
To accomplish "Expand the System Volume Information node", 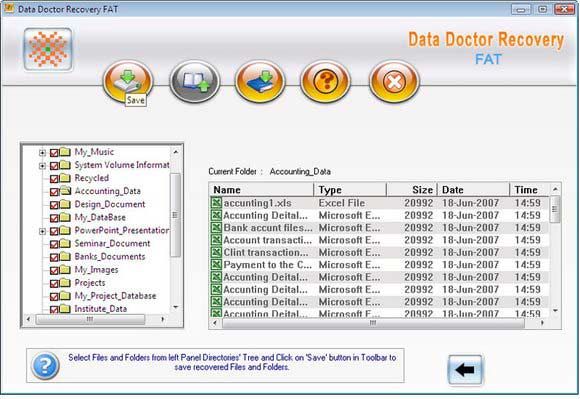I will [x=42, y=166].
